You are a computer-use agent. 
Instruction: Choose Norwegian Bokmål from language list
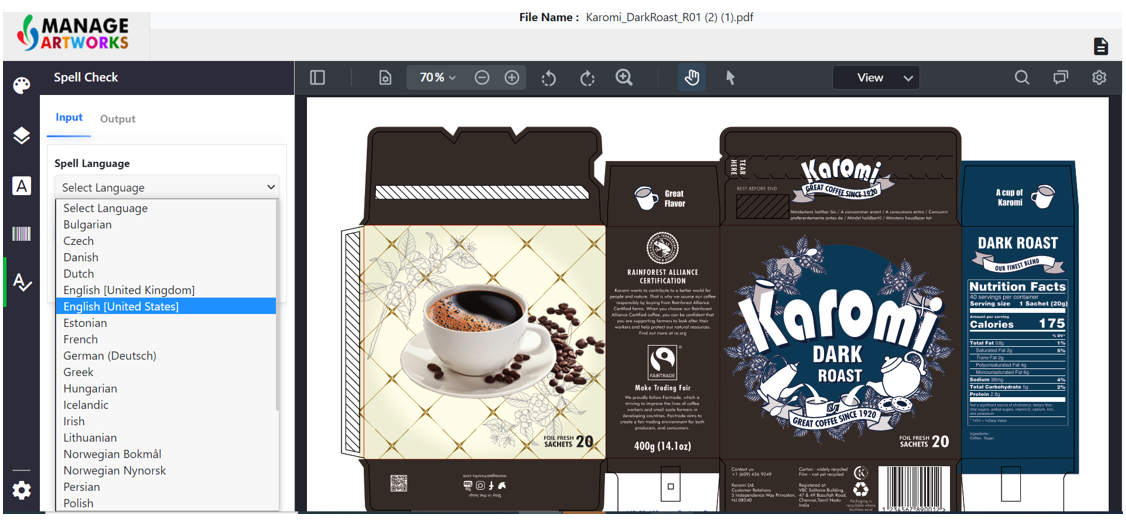[166, 455]
